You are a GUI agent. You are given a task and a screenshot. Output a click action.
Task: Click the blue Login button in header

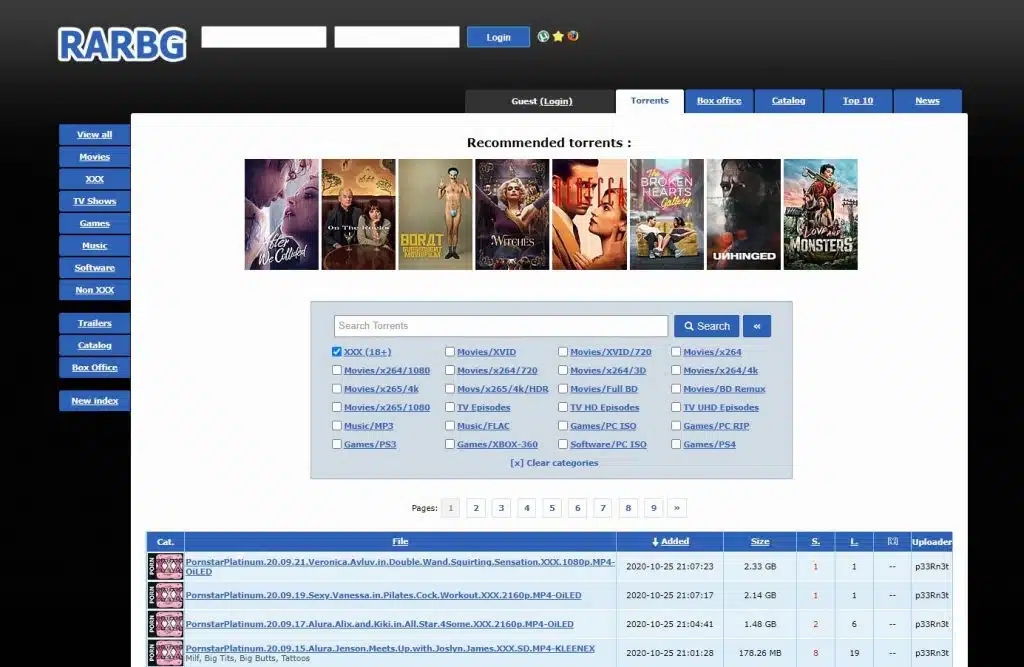pyautogui.click(x=498, y=37)
